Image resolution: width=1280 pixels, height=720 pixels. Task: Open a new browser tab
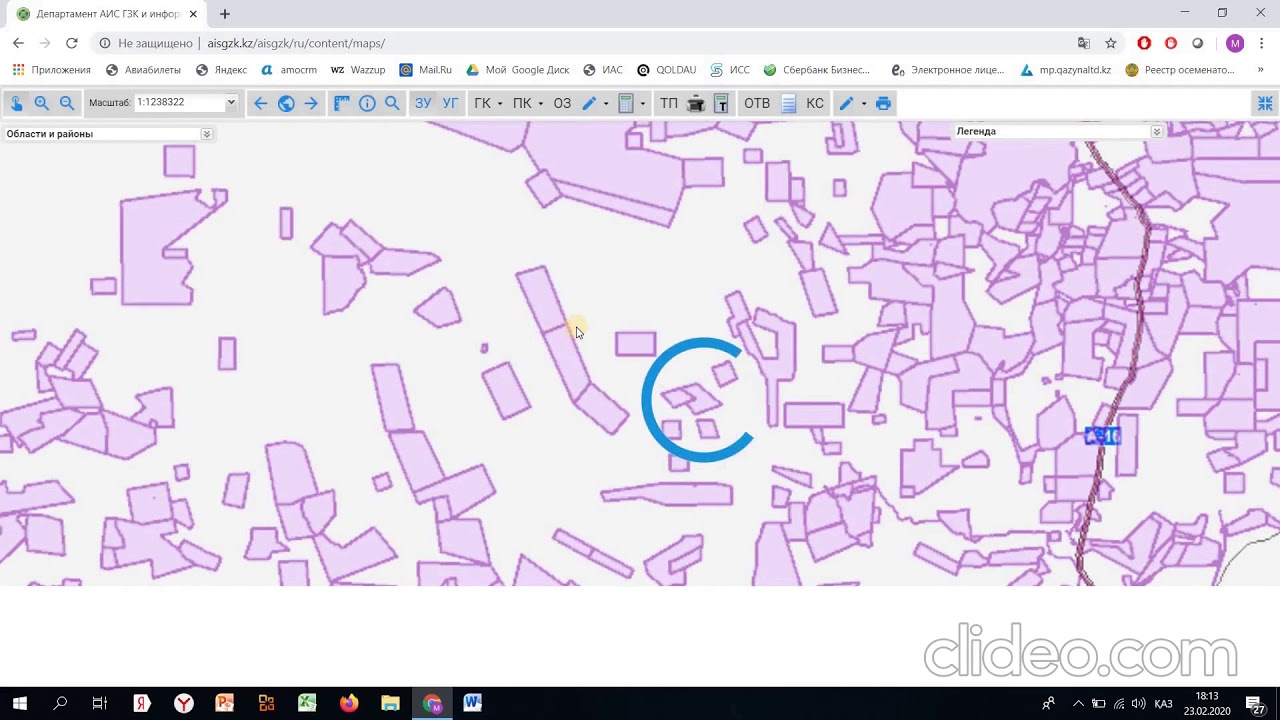click(224, 14)
